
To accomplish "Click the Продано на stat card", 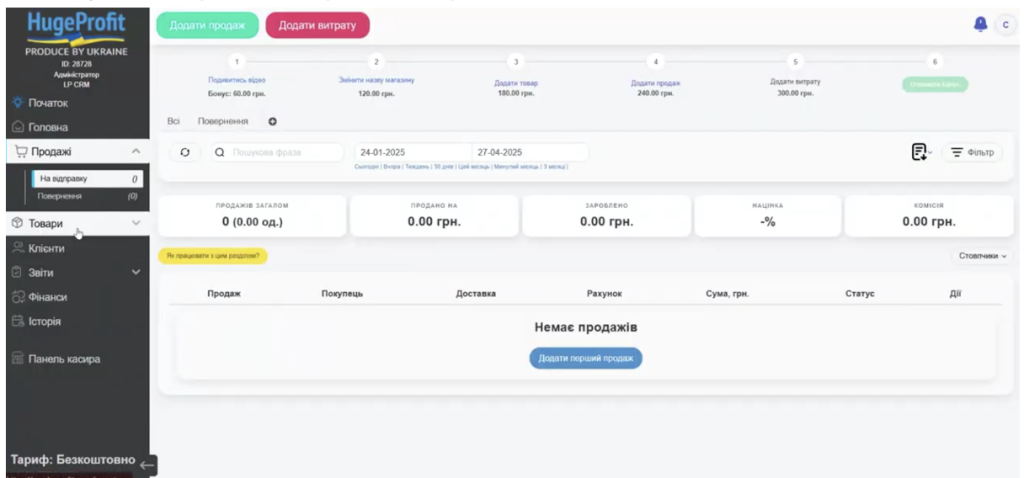I will click(x=434, y=215).
